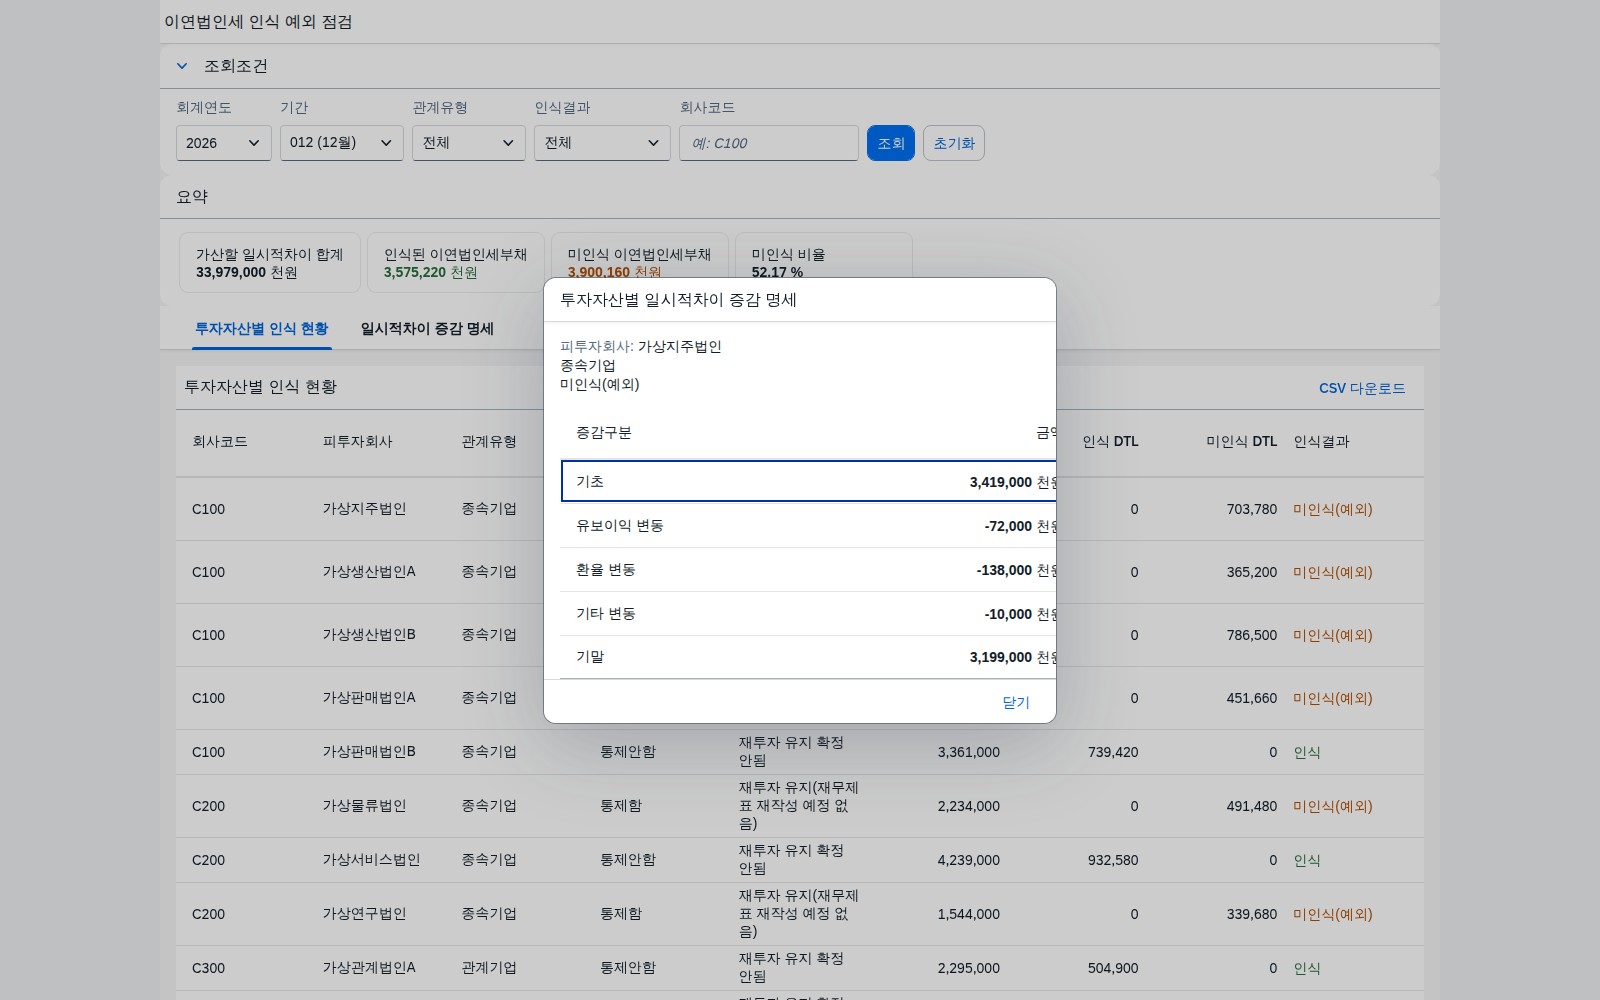Select the 기말 row in dialog
The height and width of the screenshot is (1000, 1600).
point(808,657)
